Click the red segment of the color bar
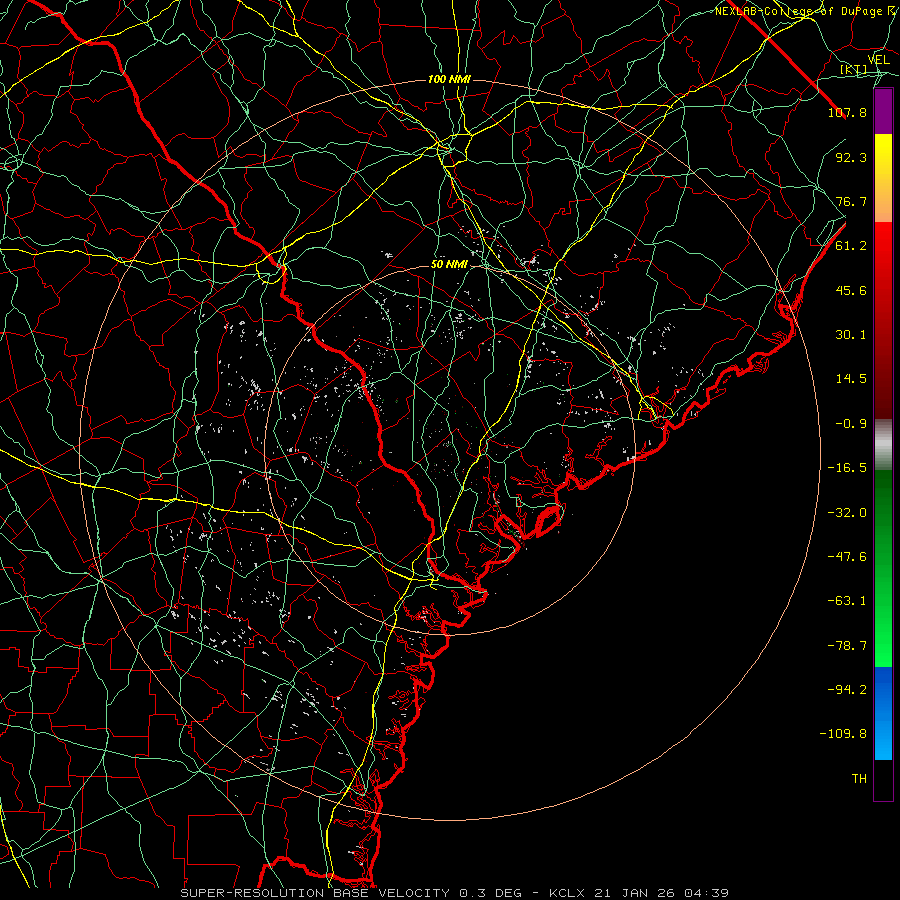The height and width of the screenshot is (900, 900). pos(883,320)
